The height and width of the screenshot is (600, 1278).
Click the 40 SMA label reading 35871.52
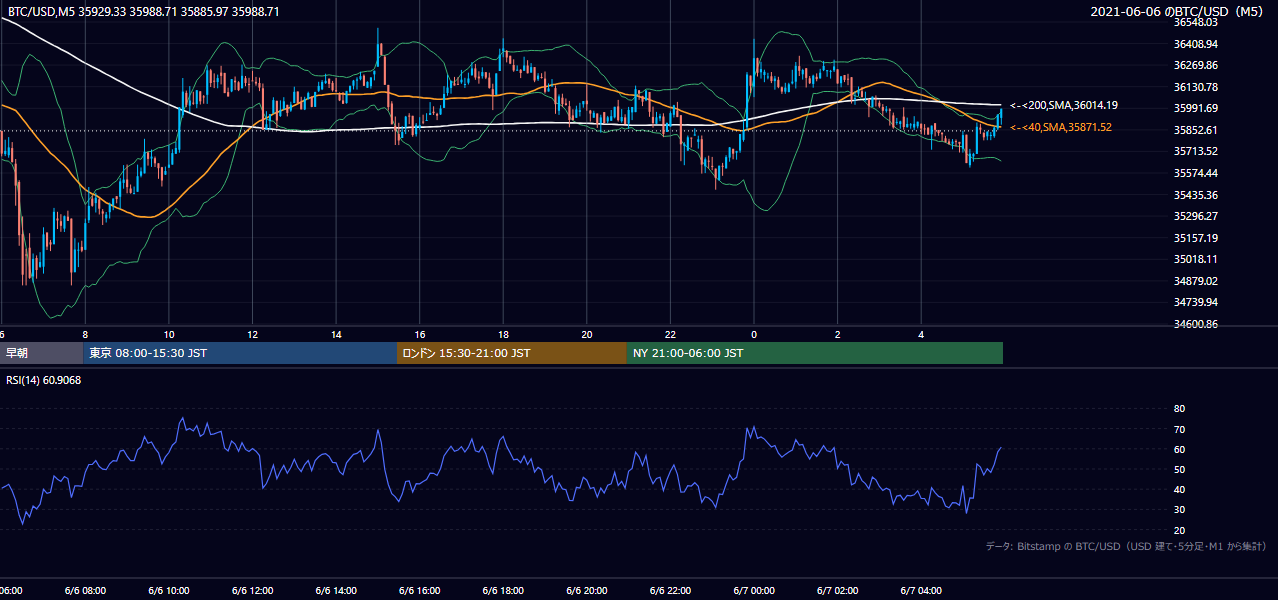tap(1061, 127)
